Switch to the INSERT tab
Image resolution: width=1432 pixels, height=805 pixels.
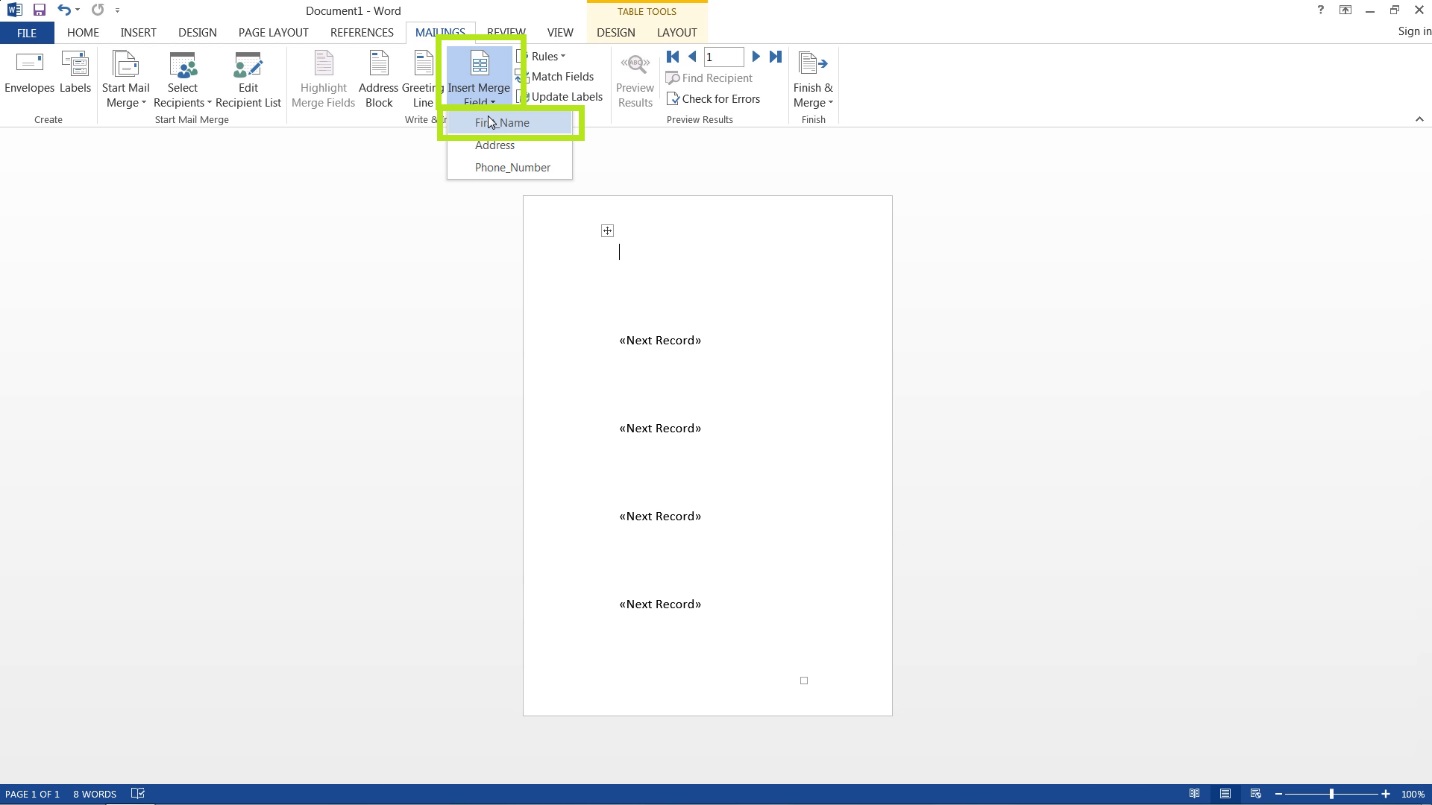point(138,32)
